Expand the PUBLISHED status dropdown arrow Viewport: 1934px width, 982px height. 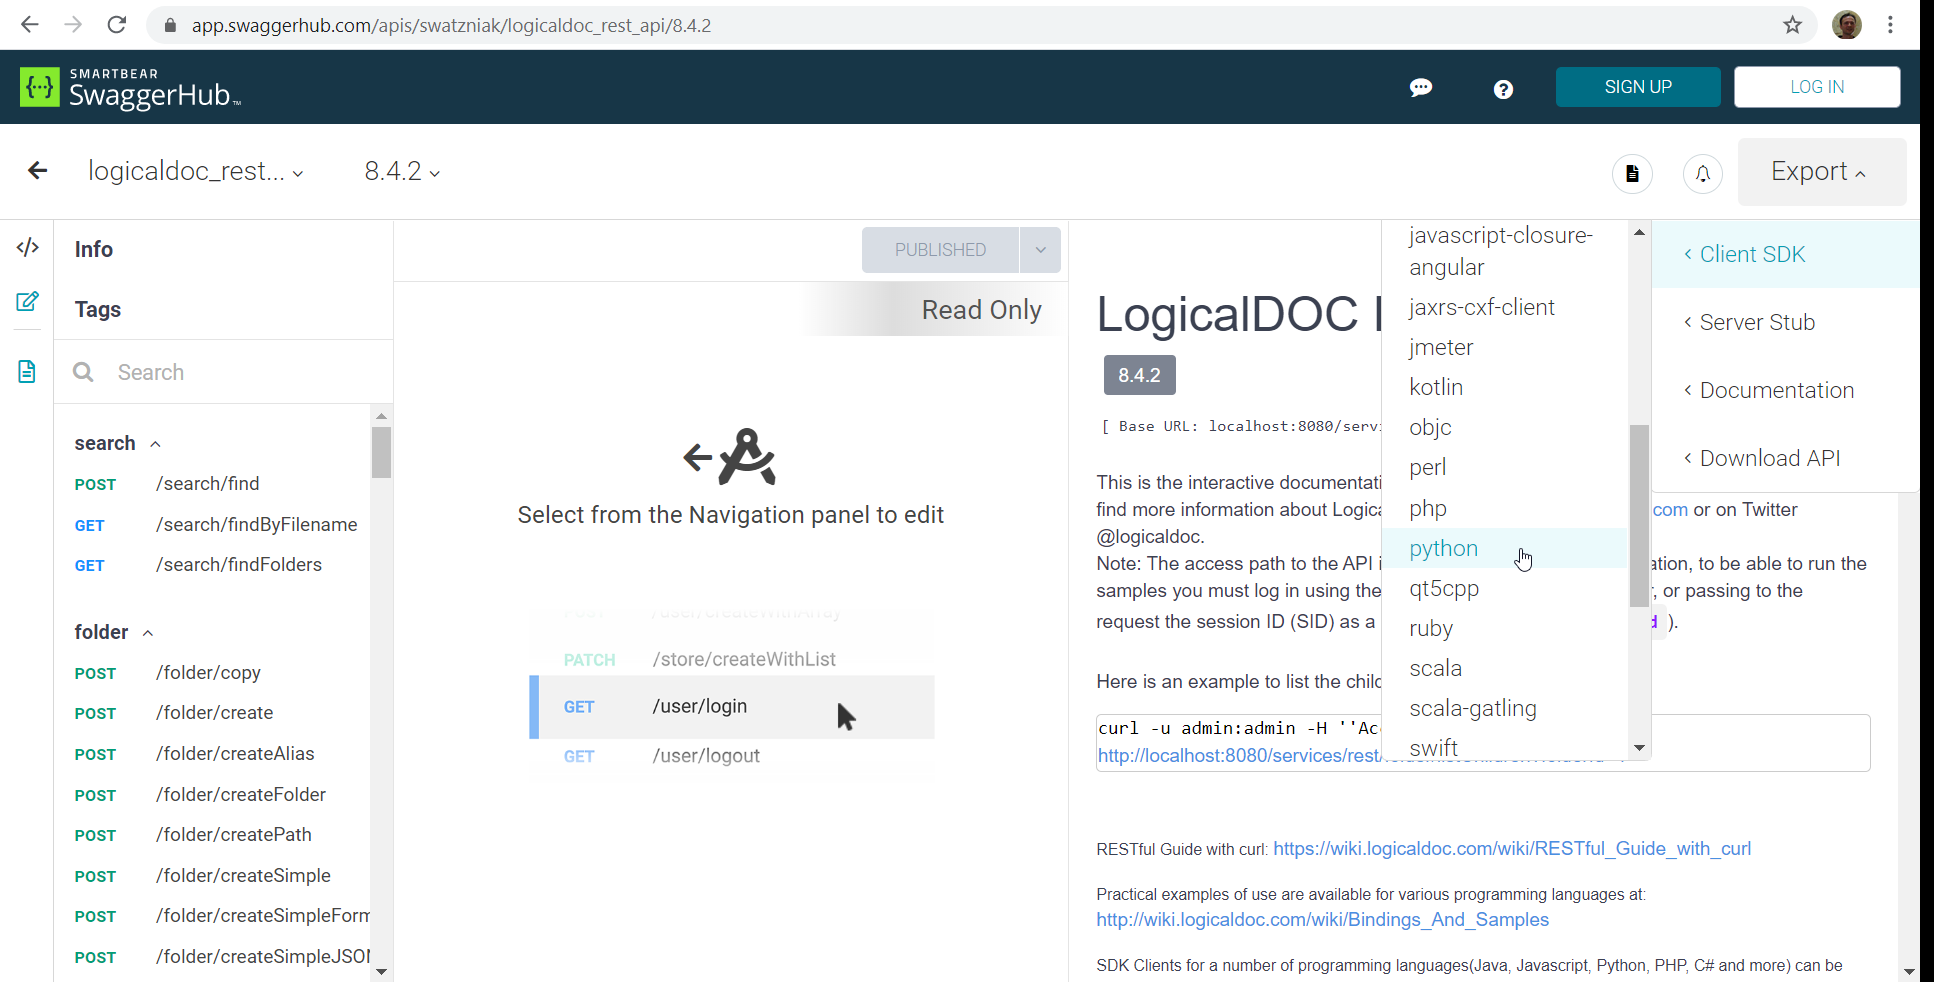[1040, 250]
